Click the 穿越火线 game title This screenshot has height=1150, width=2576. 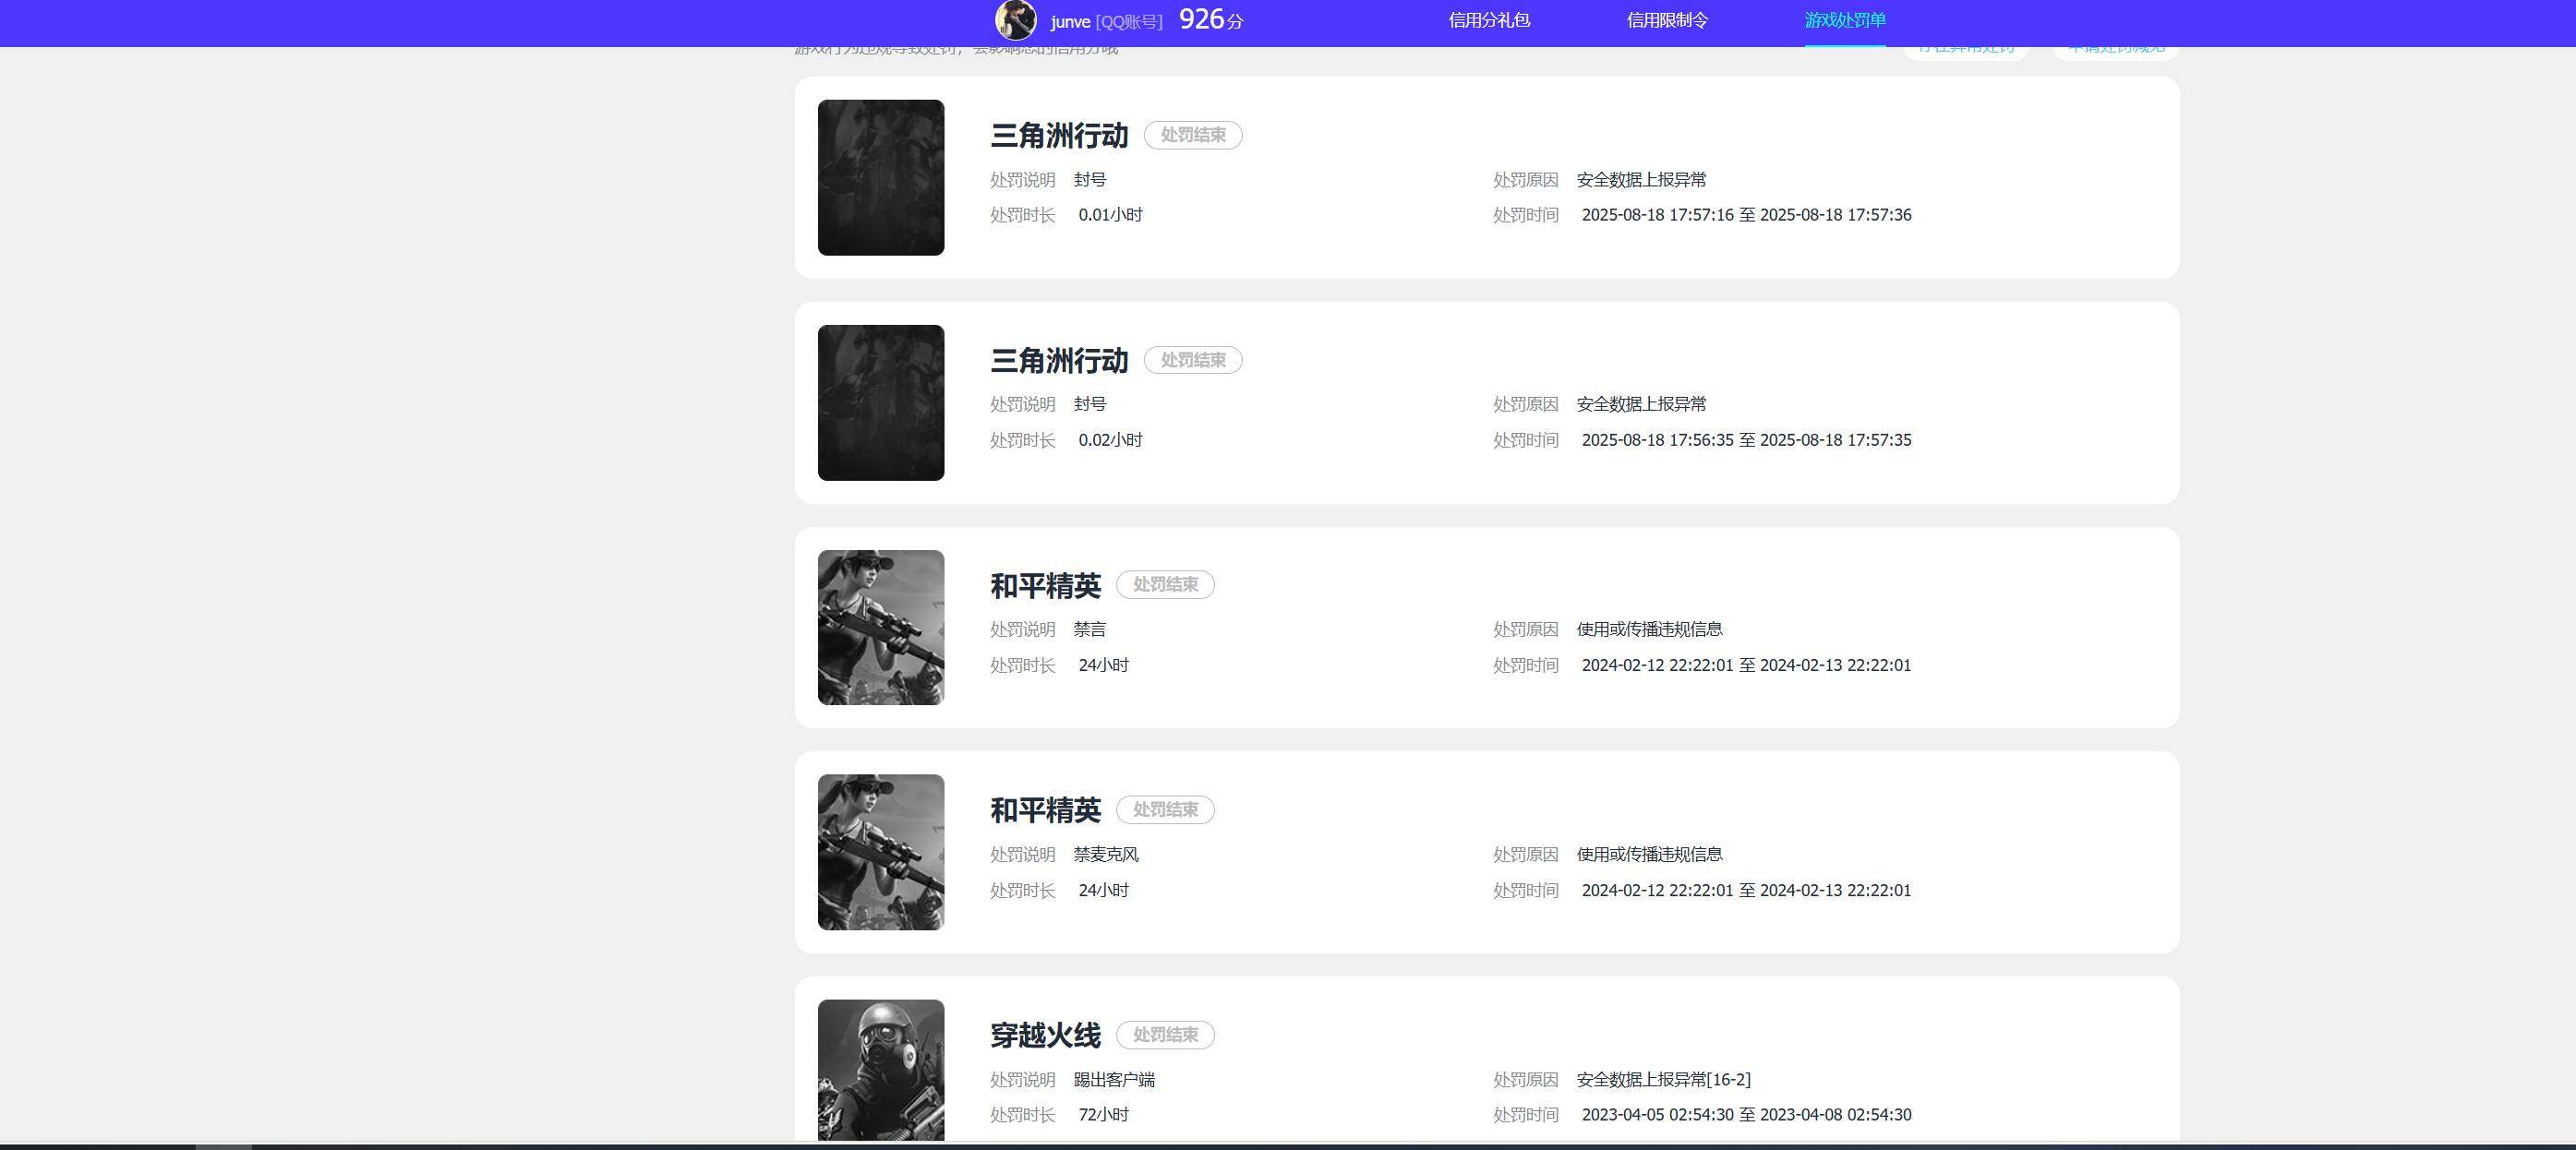(1045, 1035)
